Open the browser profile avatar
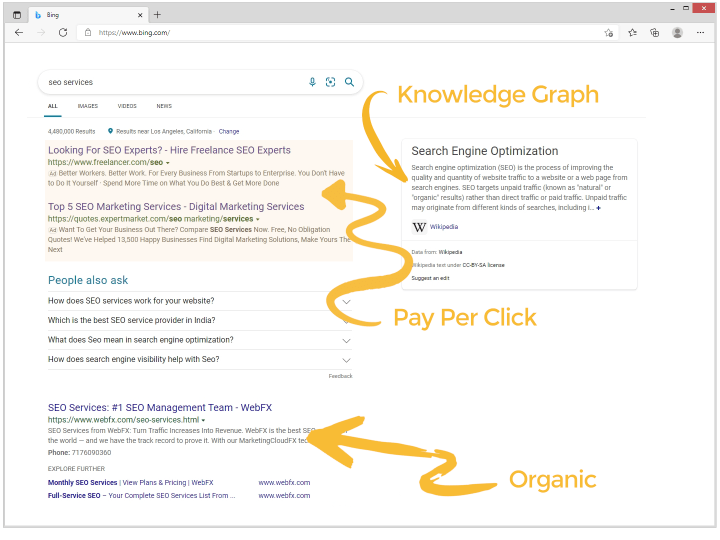 tap(677, 33)
